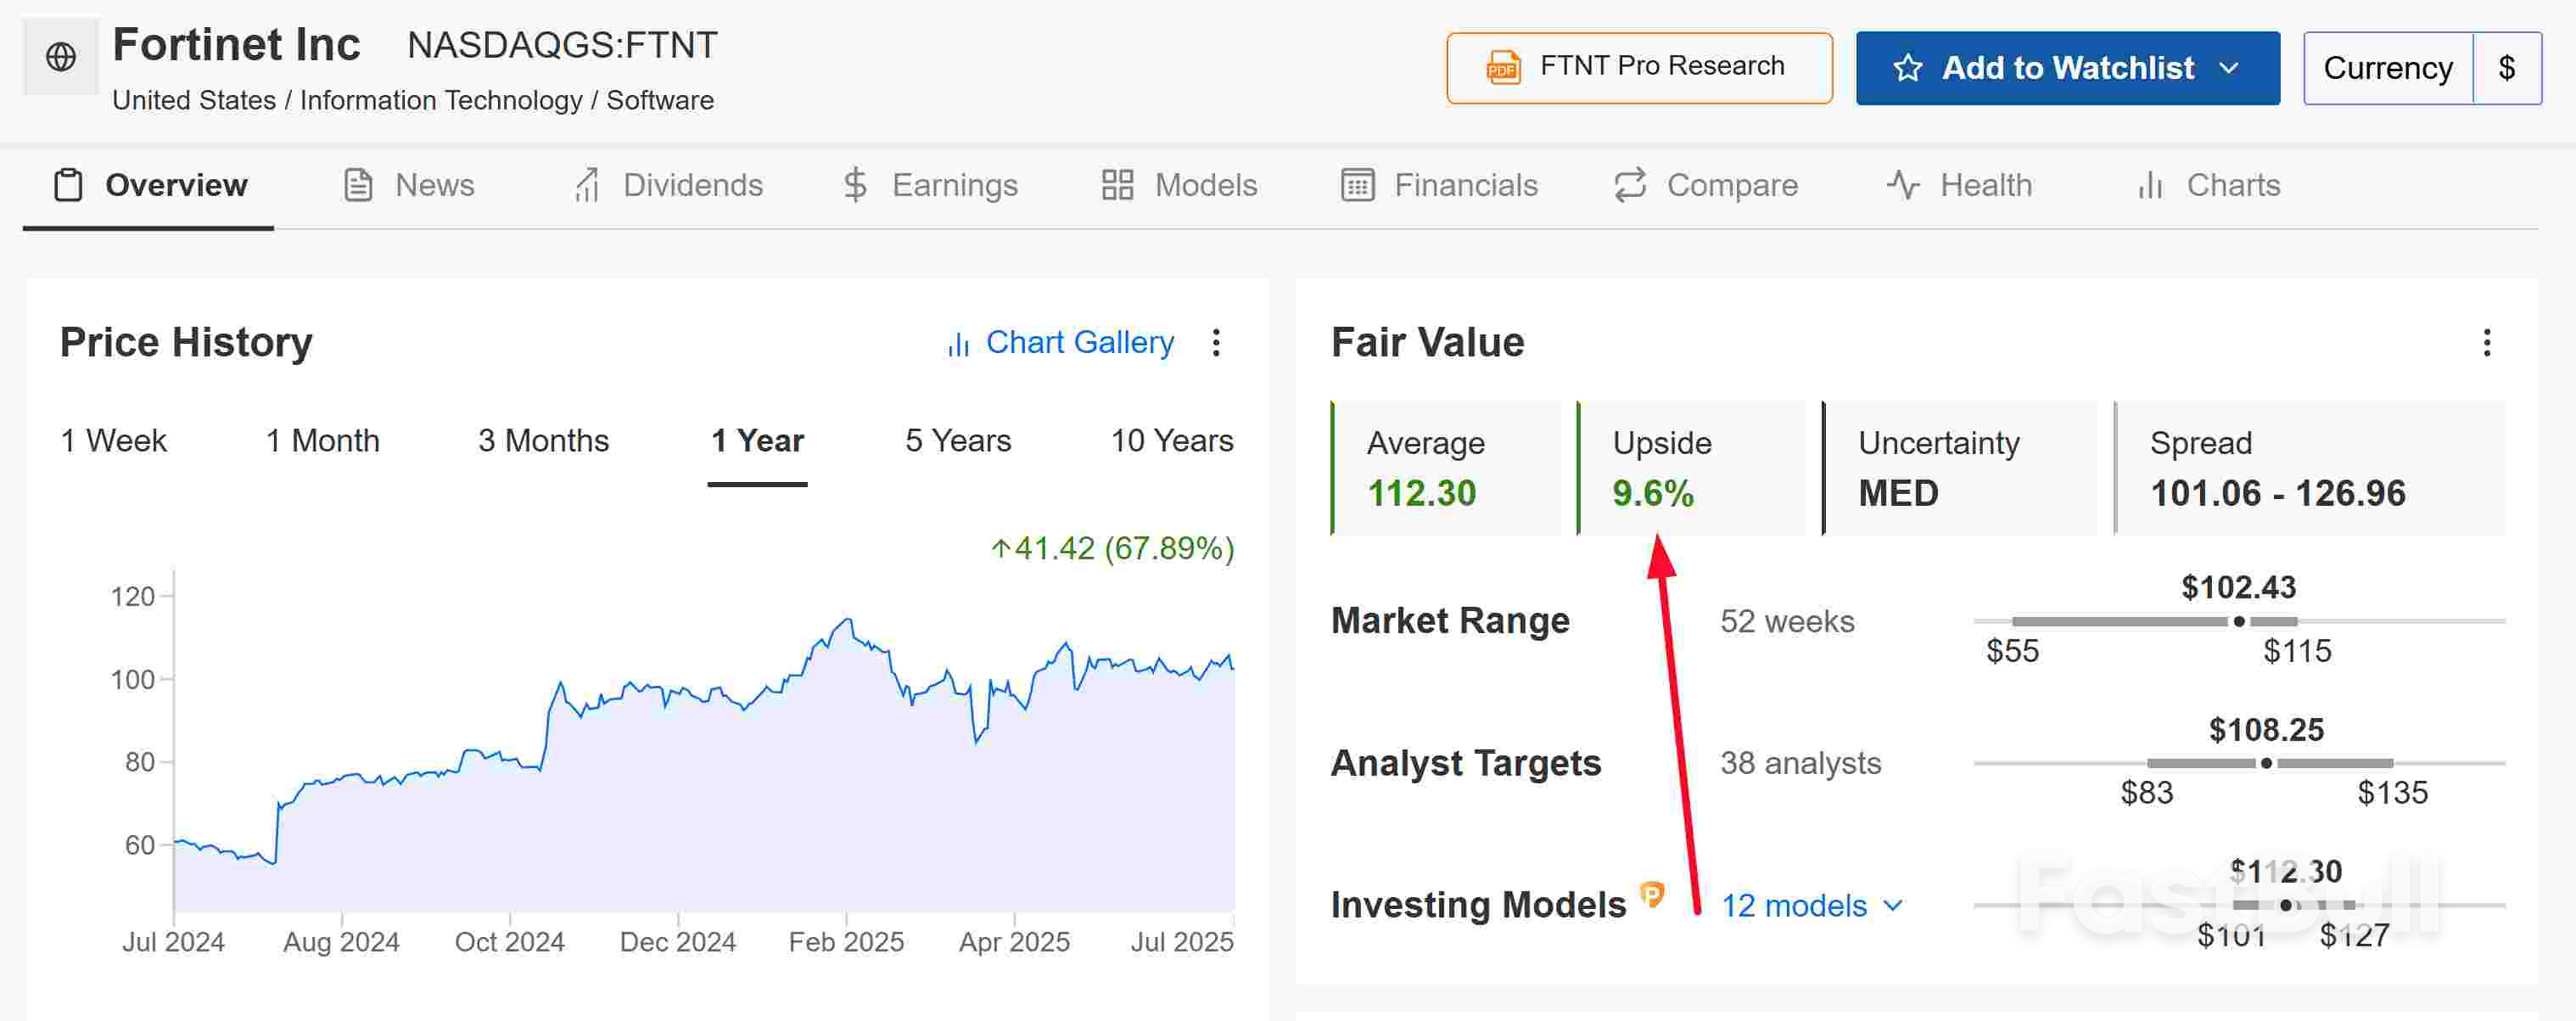This screenshot has width=2576, height=1021.
Task: Toggle the 5 Years price range
Action: (x=957, y=440)
